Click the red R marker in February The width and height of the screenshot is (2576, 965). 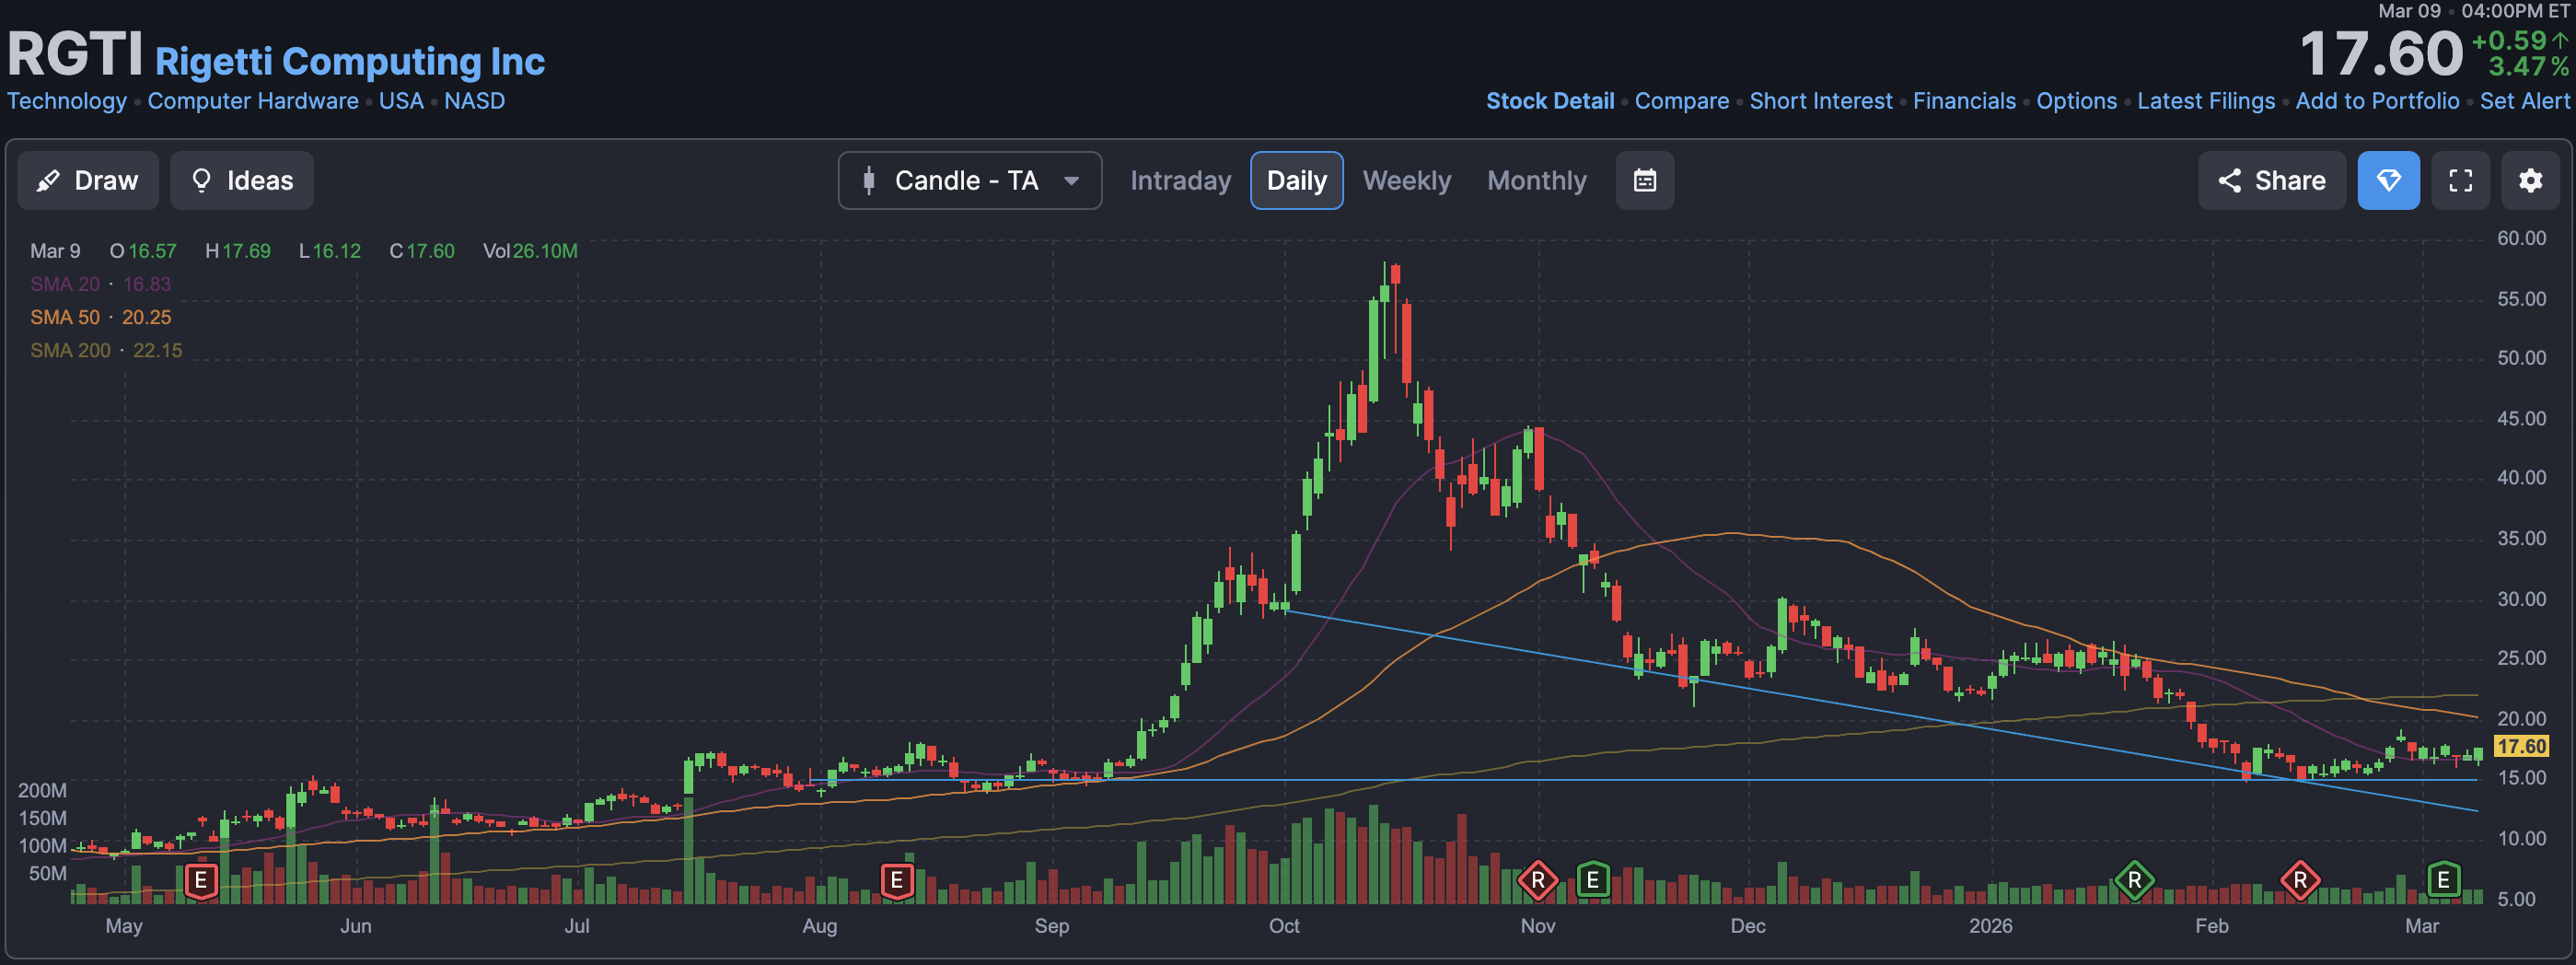click(x=2301, y=880)
